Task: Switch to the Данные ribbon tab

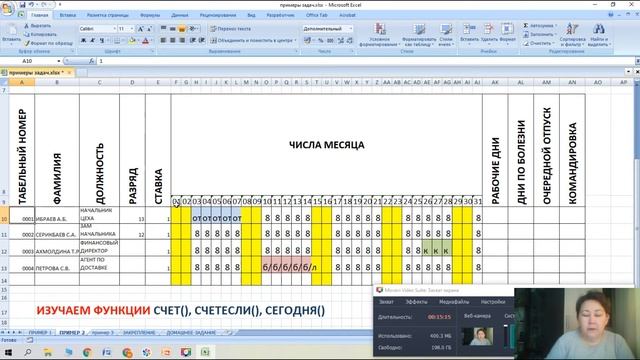Action: point(180,15)
